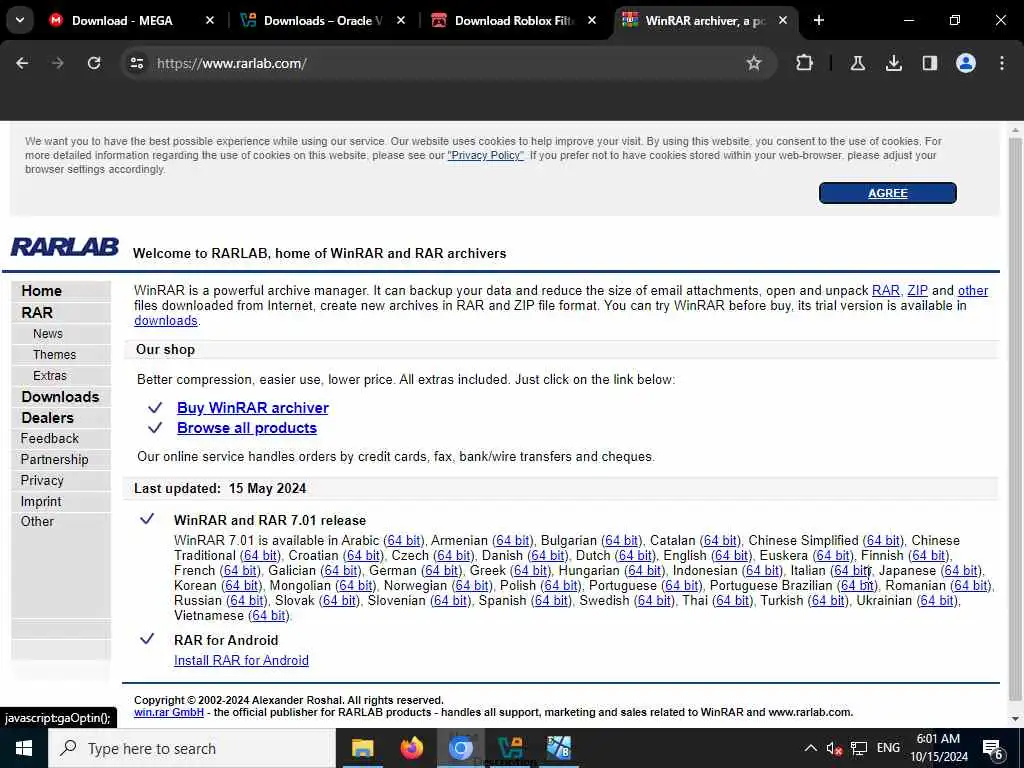This screenshot has width=1024, height=768.
Task: Close the Download - MEGA tab
Action: pyautogui.click(x=210, y=21)
